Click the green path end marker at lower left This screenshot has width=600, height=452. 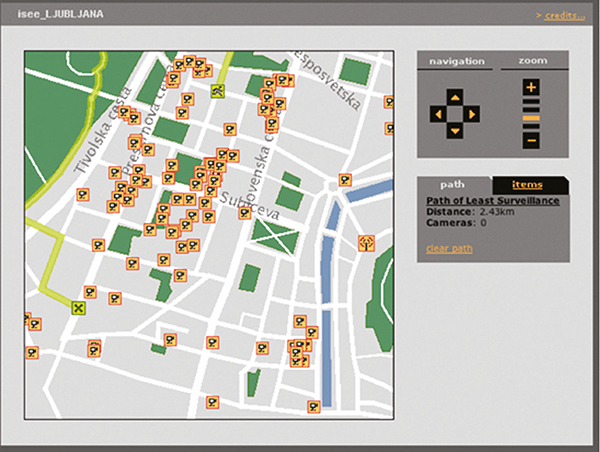tap(79, 308)
